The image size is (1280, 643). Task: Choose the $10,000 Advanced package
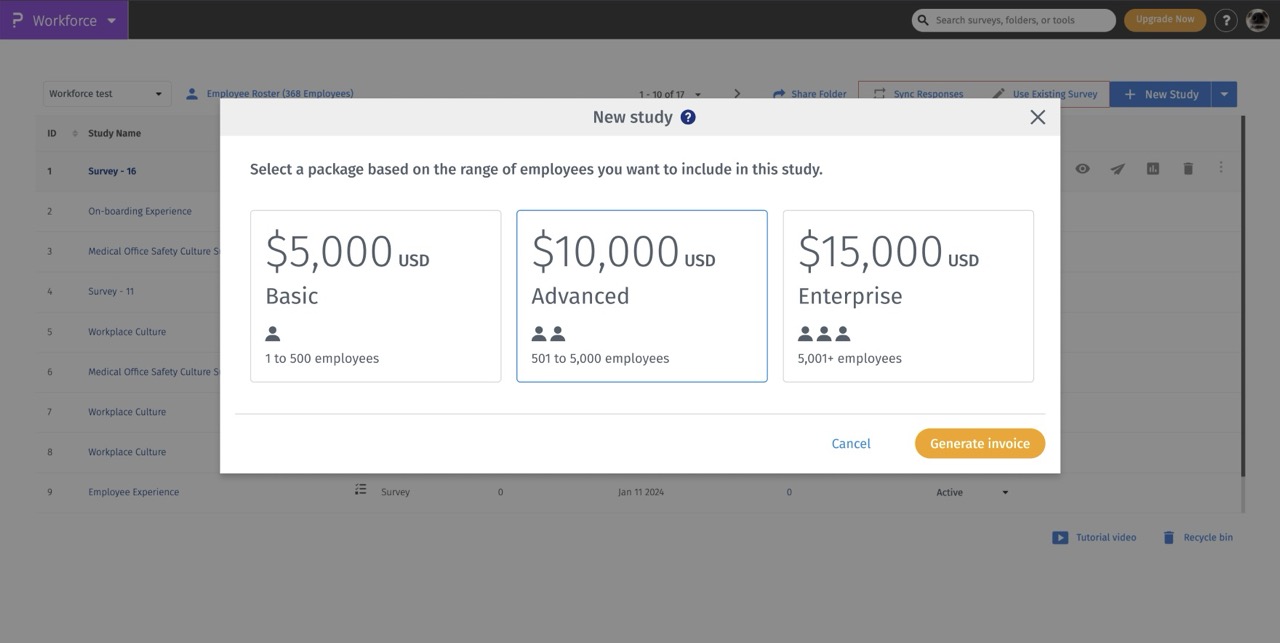click(641, 296)
